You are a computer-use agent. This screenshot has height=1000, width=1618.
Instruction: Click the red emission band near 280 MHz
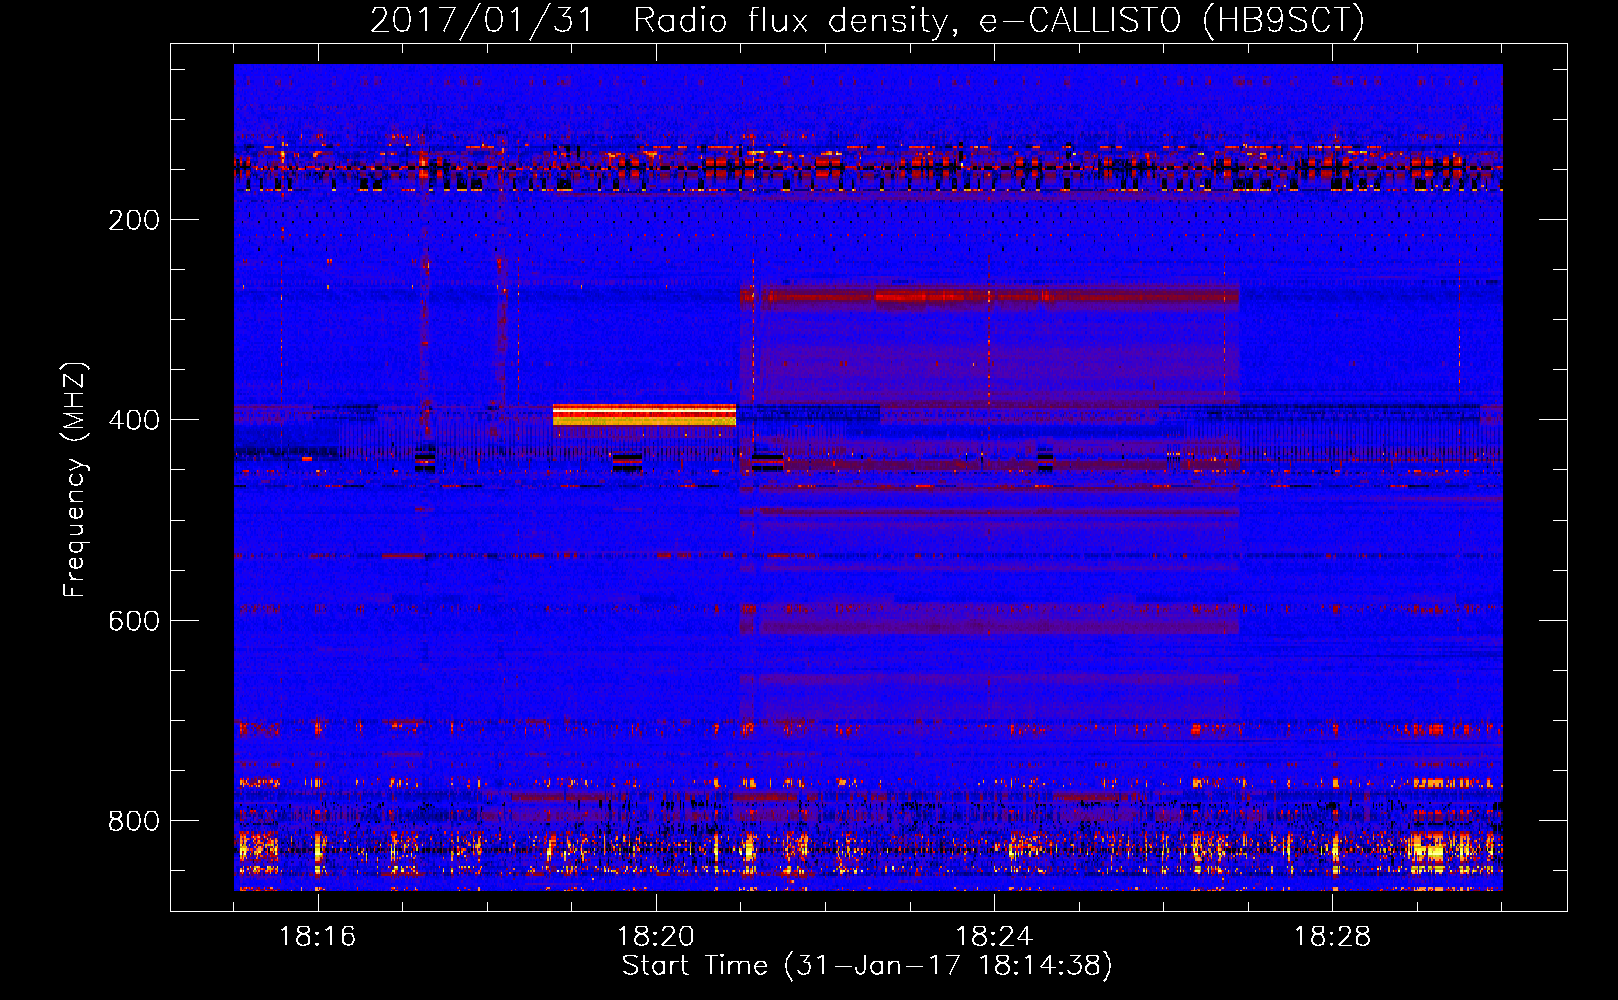pos(990,295)
